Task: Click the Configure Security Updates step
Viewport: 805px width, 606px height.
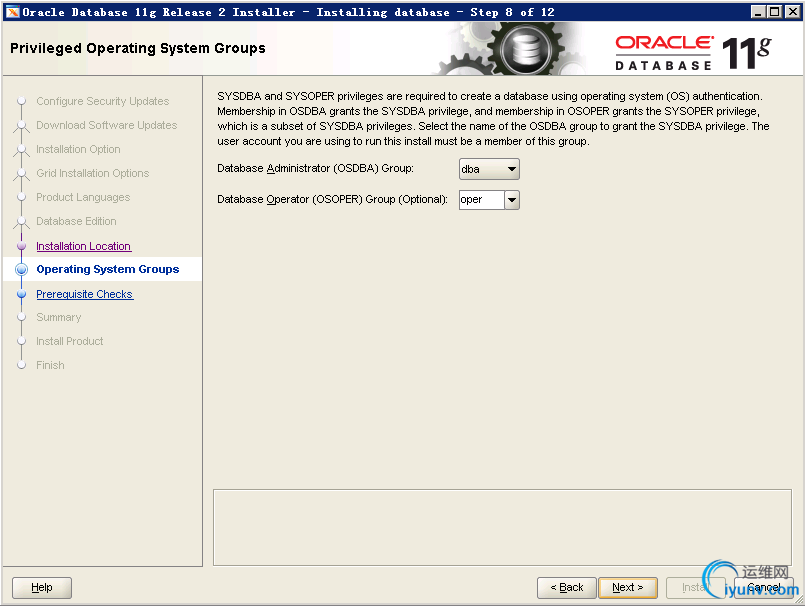Action: [x=103, y=101]
